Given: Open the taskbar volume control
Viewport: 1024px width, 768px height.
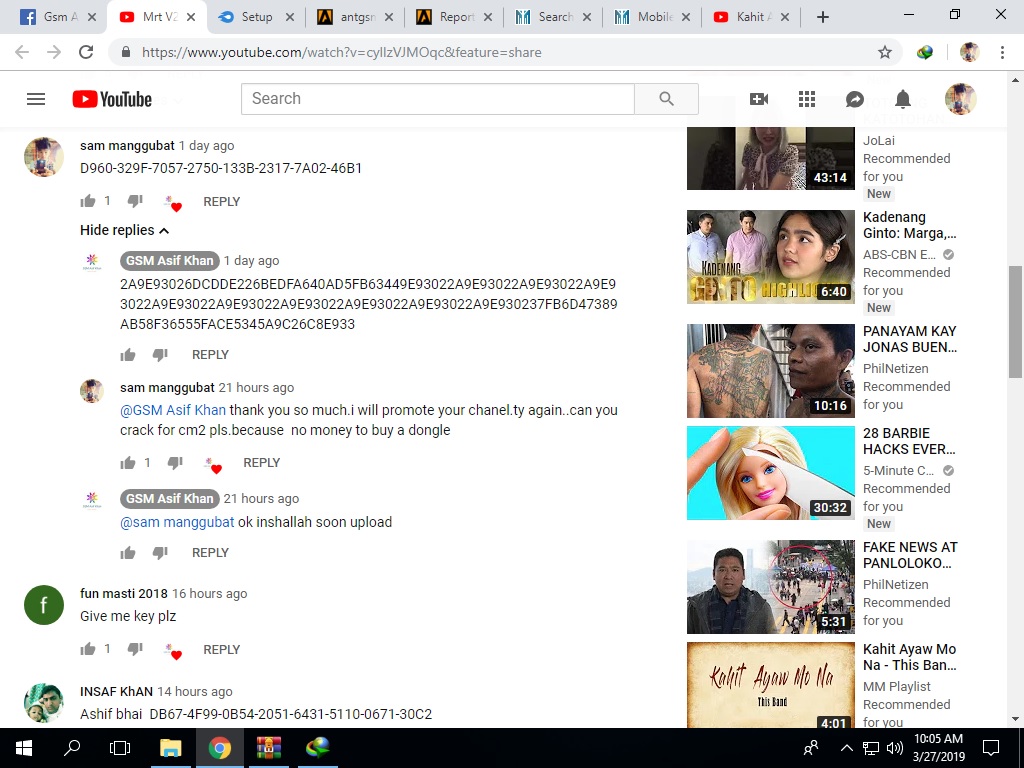Looking at the screenshot, I should pyautogui.click(x=895, y=748).
